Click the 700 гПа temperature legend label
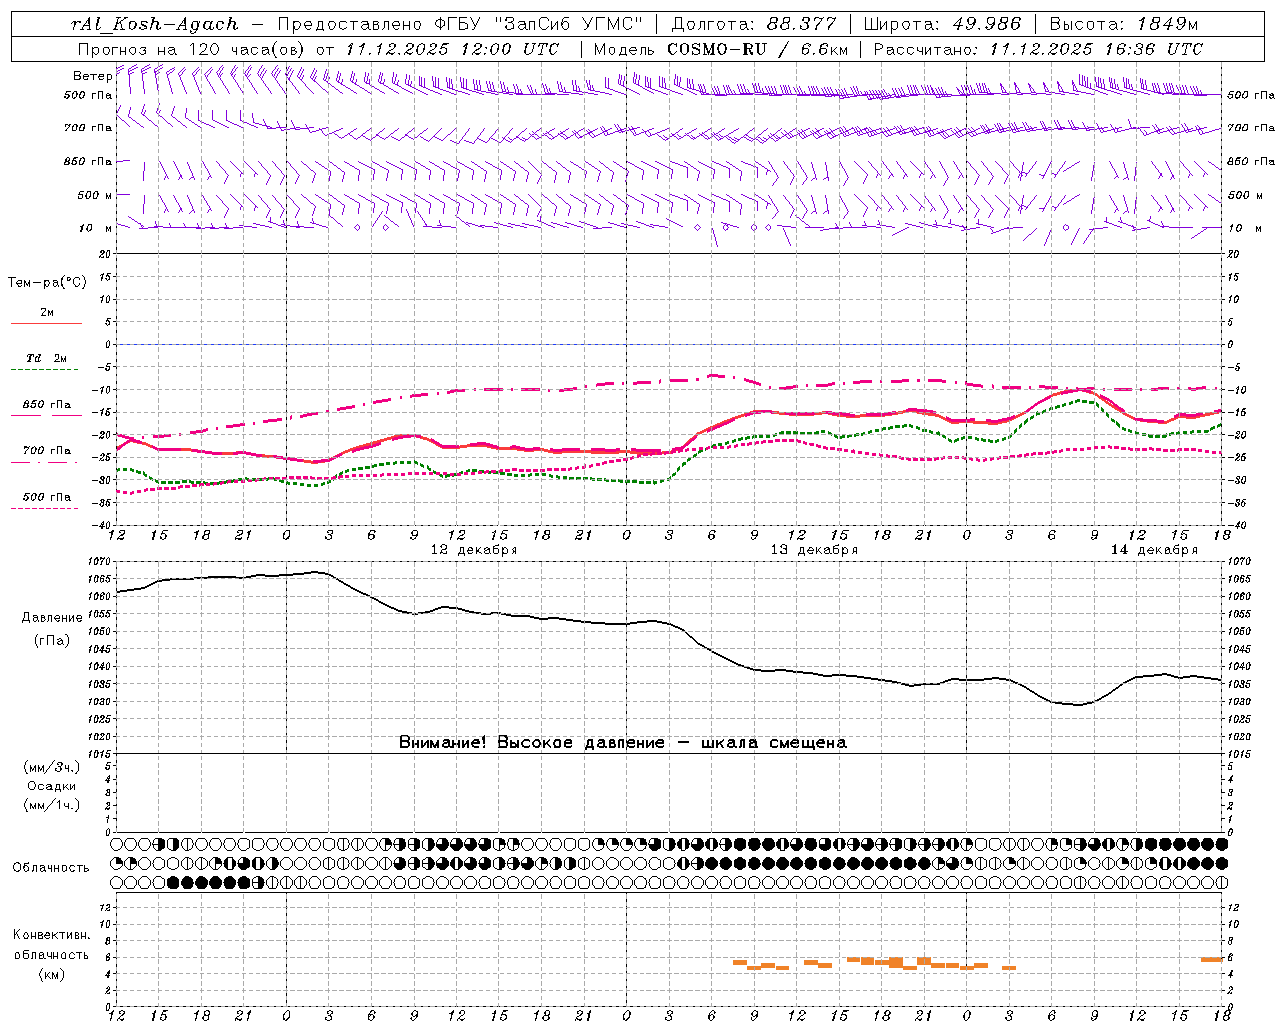This screenshot has width=1280, height=1024. point(46,451)
